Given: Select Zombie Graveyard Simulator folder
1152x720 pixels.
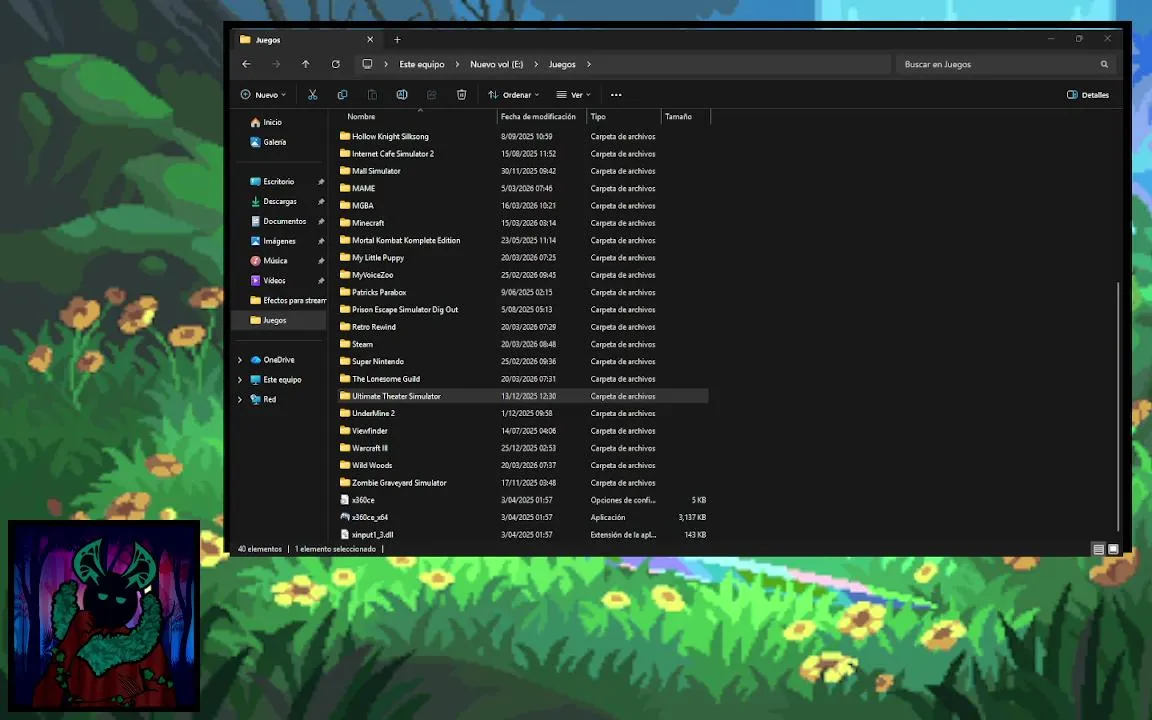Looking at the screenshot, I should (x=399, y=483).
